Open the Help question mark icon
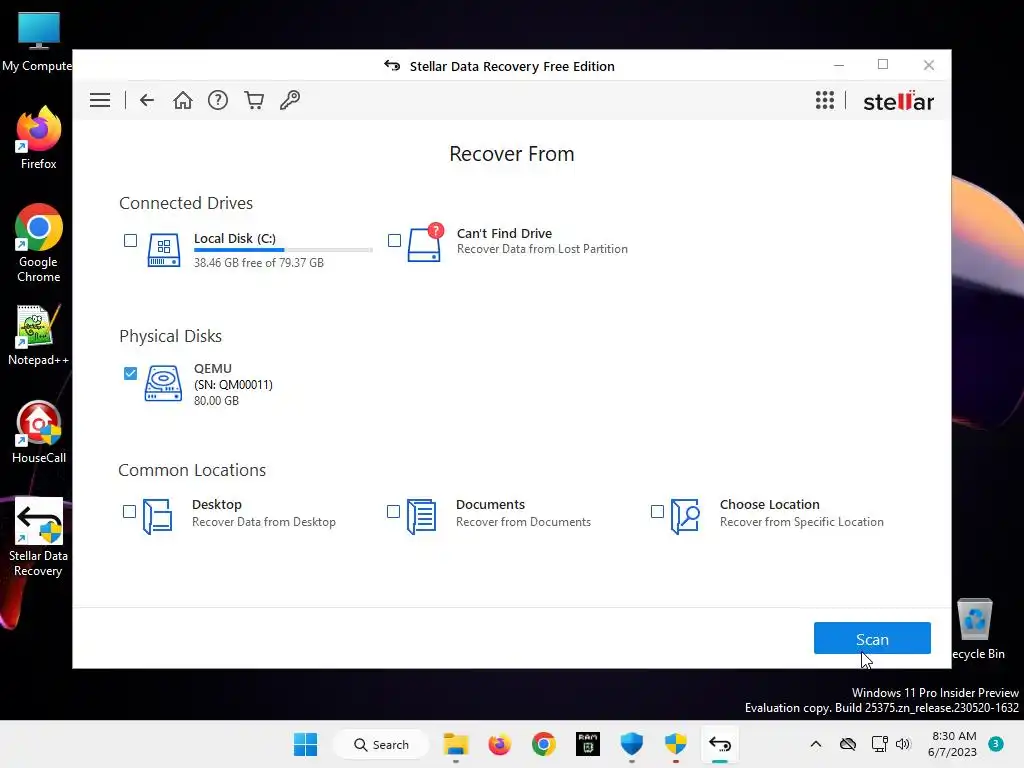 click(218, 100)
